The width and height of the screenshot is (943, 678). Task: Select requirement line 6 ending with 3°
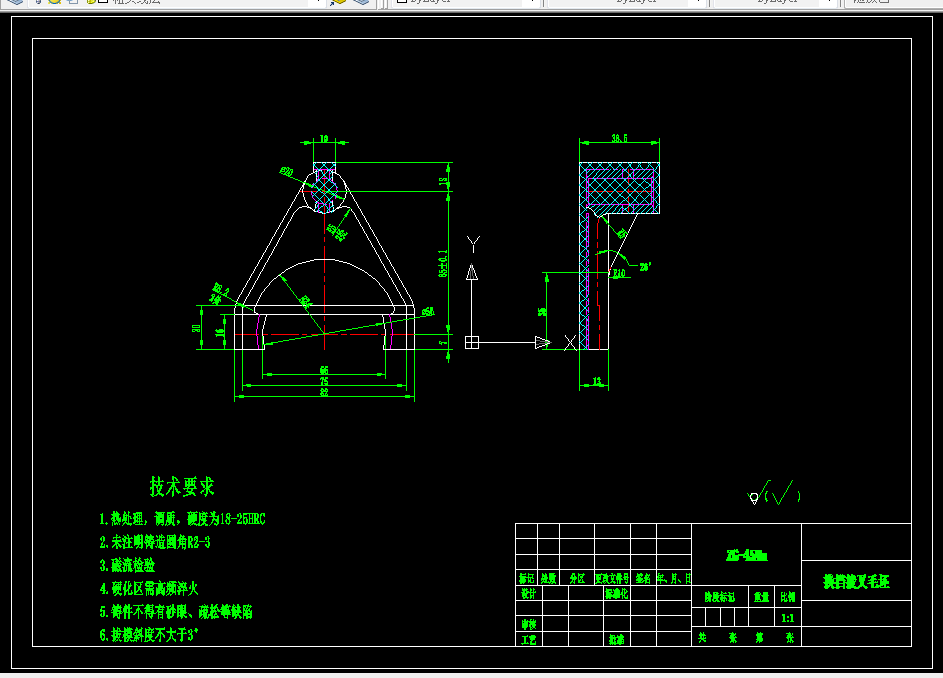pos(149,635)
